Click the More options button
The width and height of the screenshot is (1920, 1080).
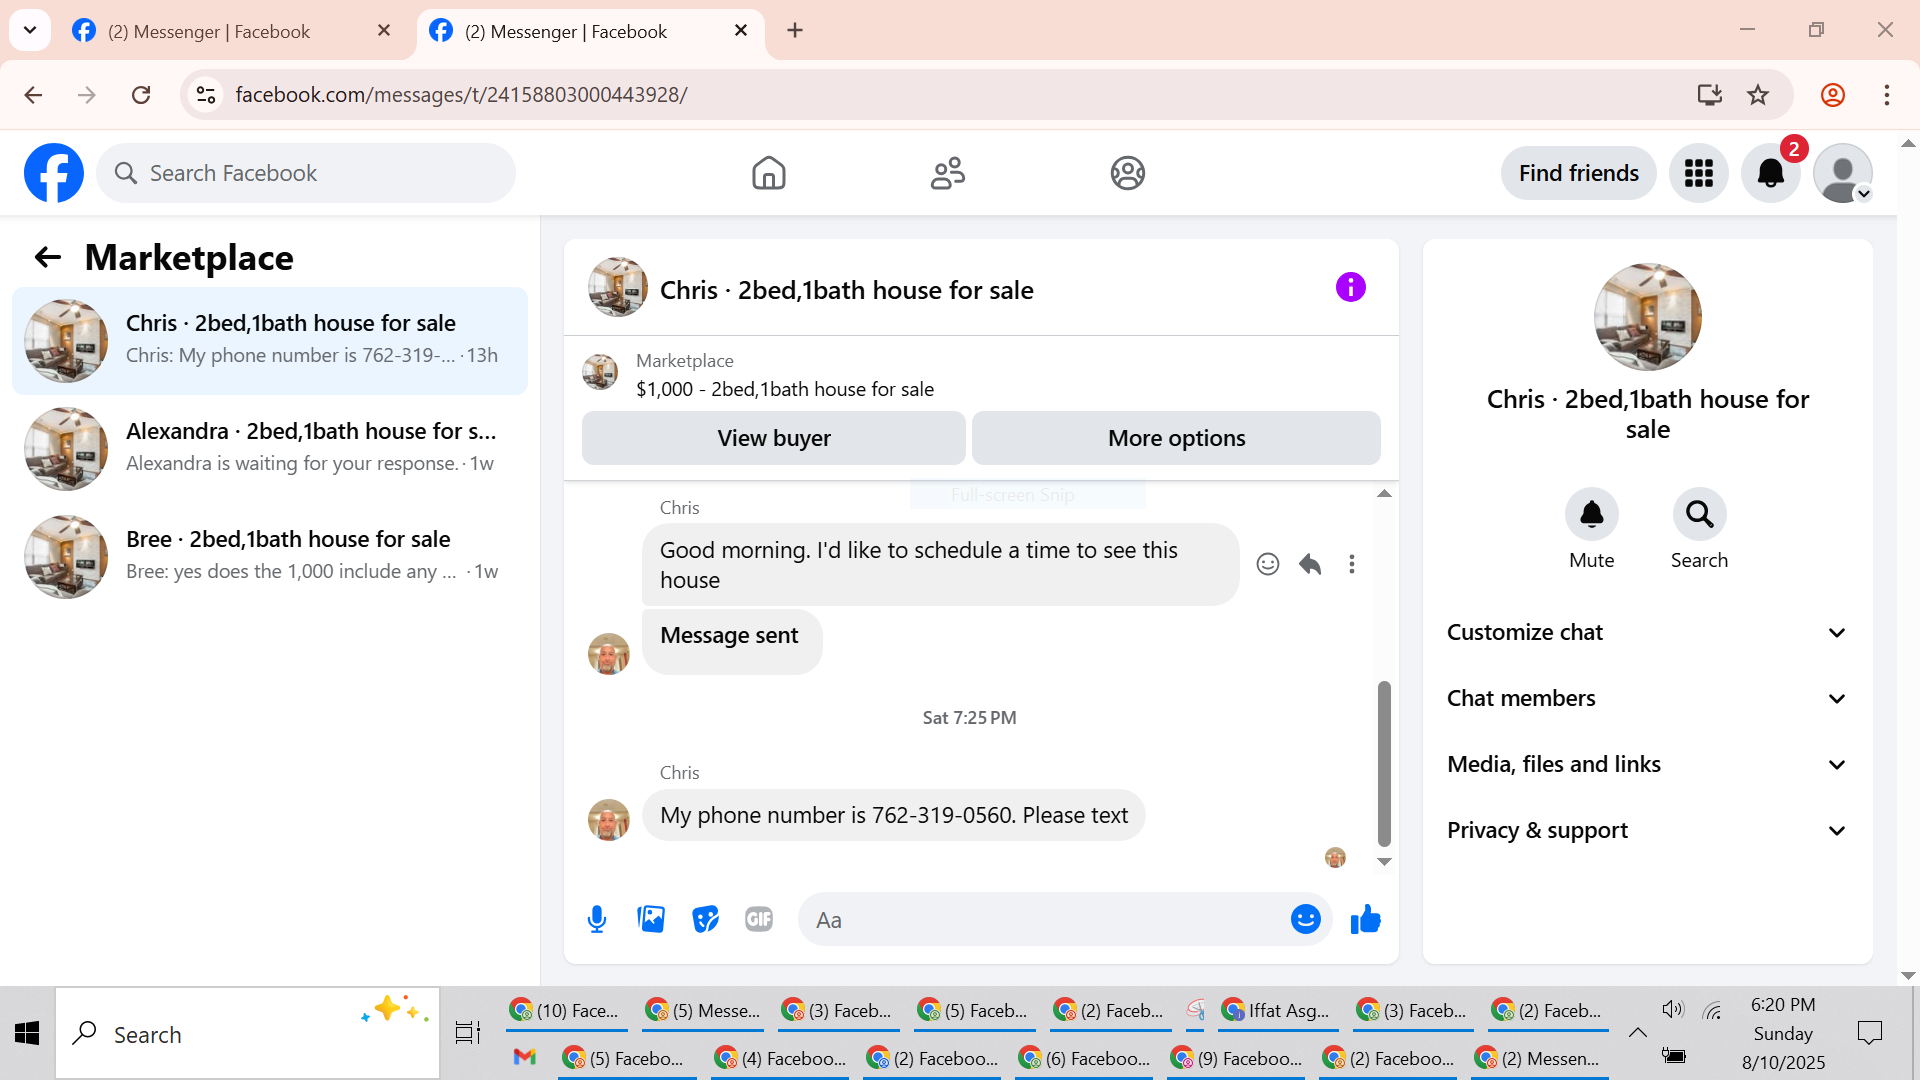tap(1176, 438)
